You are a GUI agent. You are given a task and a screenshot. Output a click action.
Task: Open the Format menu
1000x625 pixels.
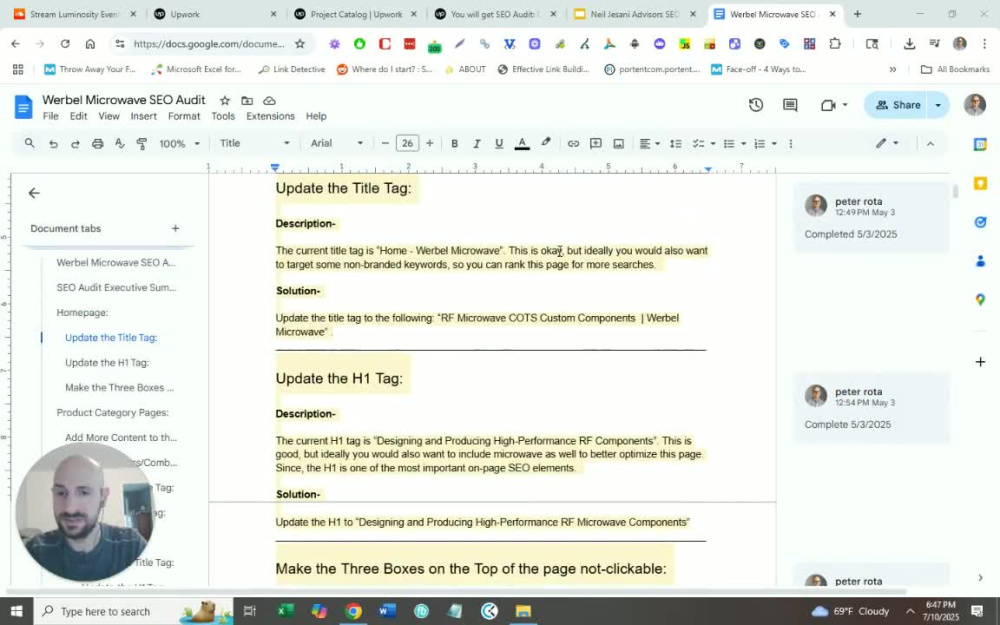tap(184, 116)
